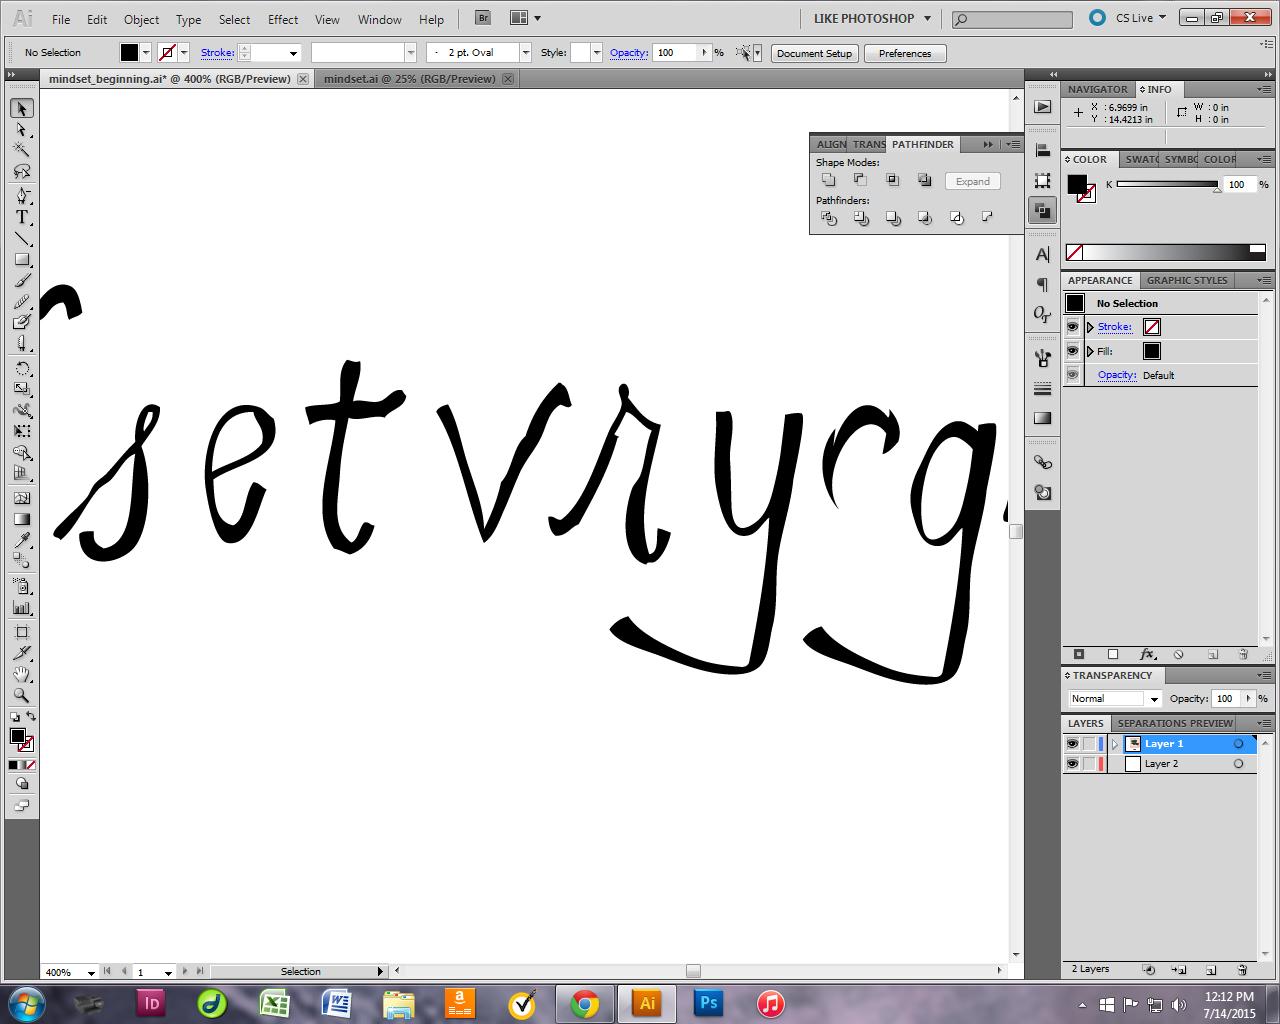1280x1024 pixels.
Task: Select the Paintbrush tool
Action: [x=21, y=281]
